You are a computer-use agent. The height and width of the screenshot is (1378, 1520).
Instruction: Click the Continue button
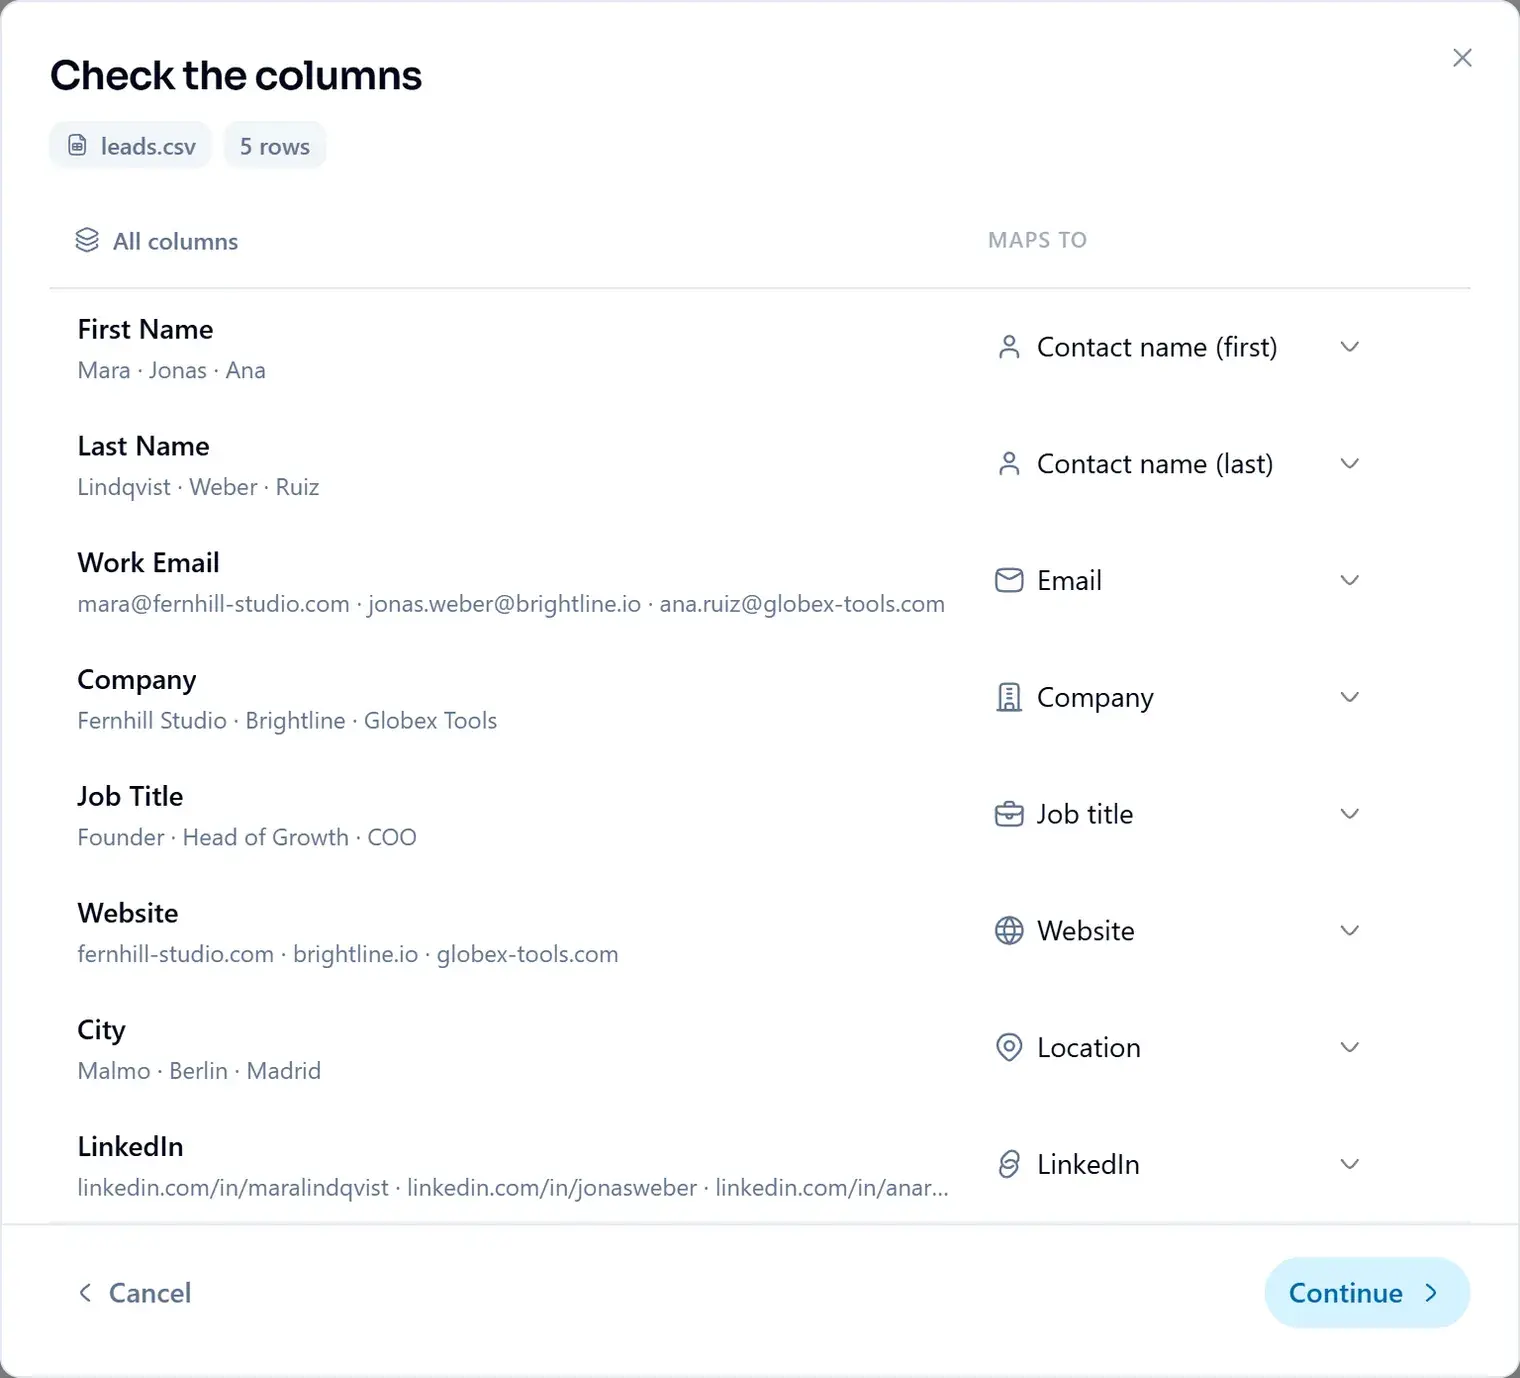pos(1367,1292)
